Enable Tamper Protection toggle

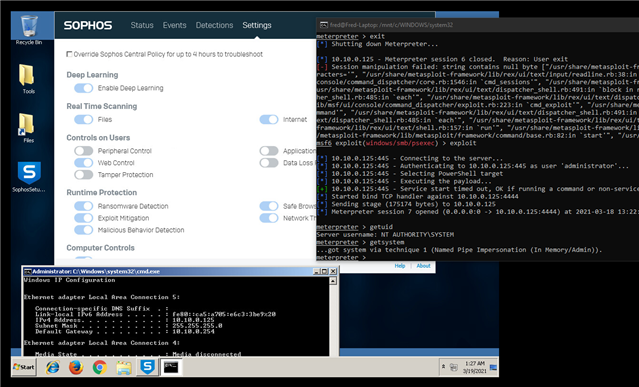coord(84,175)
